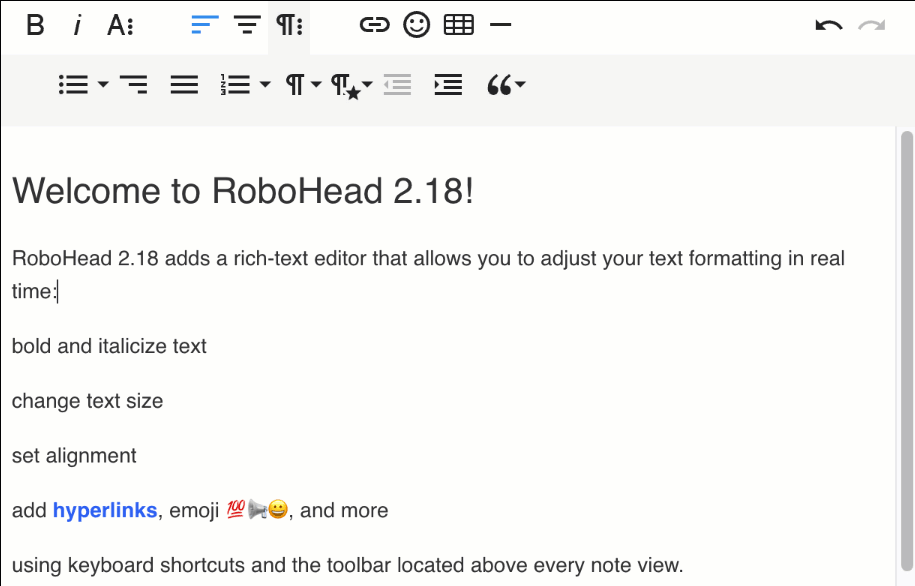This screenshot has height=586, width=915.
Task: Open the paragraph style star dropdown
Action: point(351,86)
